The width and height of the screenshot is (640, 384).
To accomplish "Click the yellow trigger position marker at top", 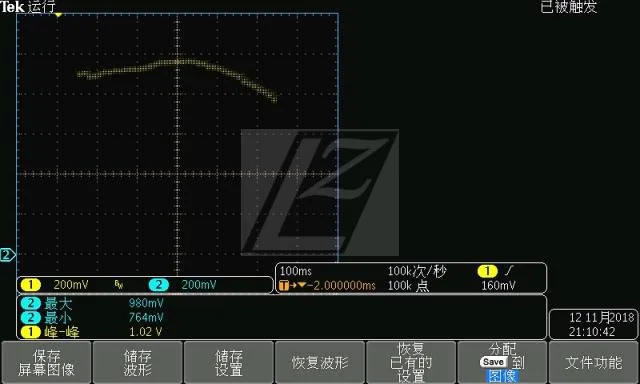I will point(58,15).
